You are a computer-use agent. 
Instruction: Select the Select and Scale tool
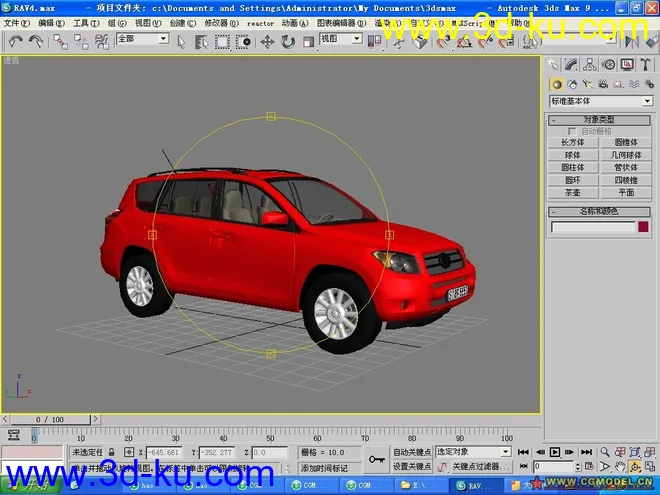tap(309, 42)
